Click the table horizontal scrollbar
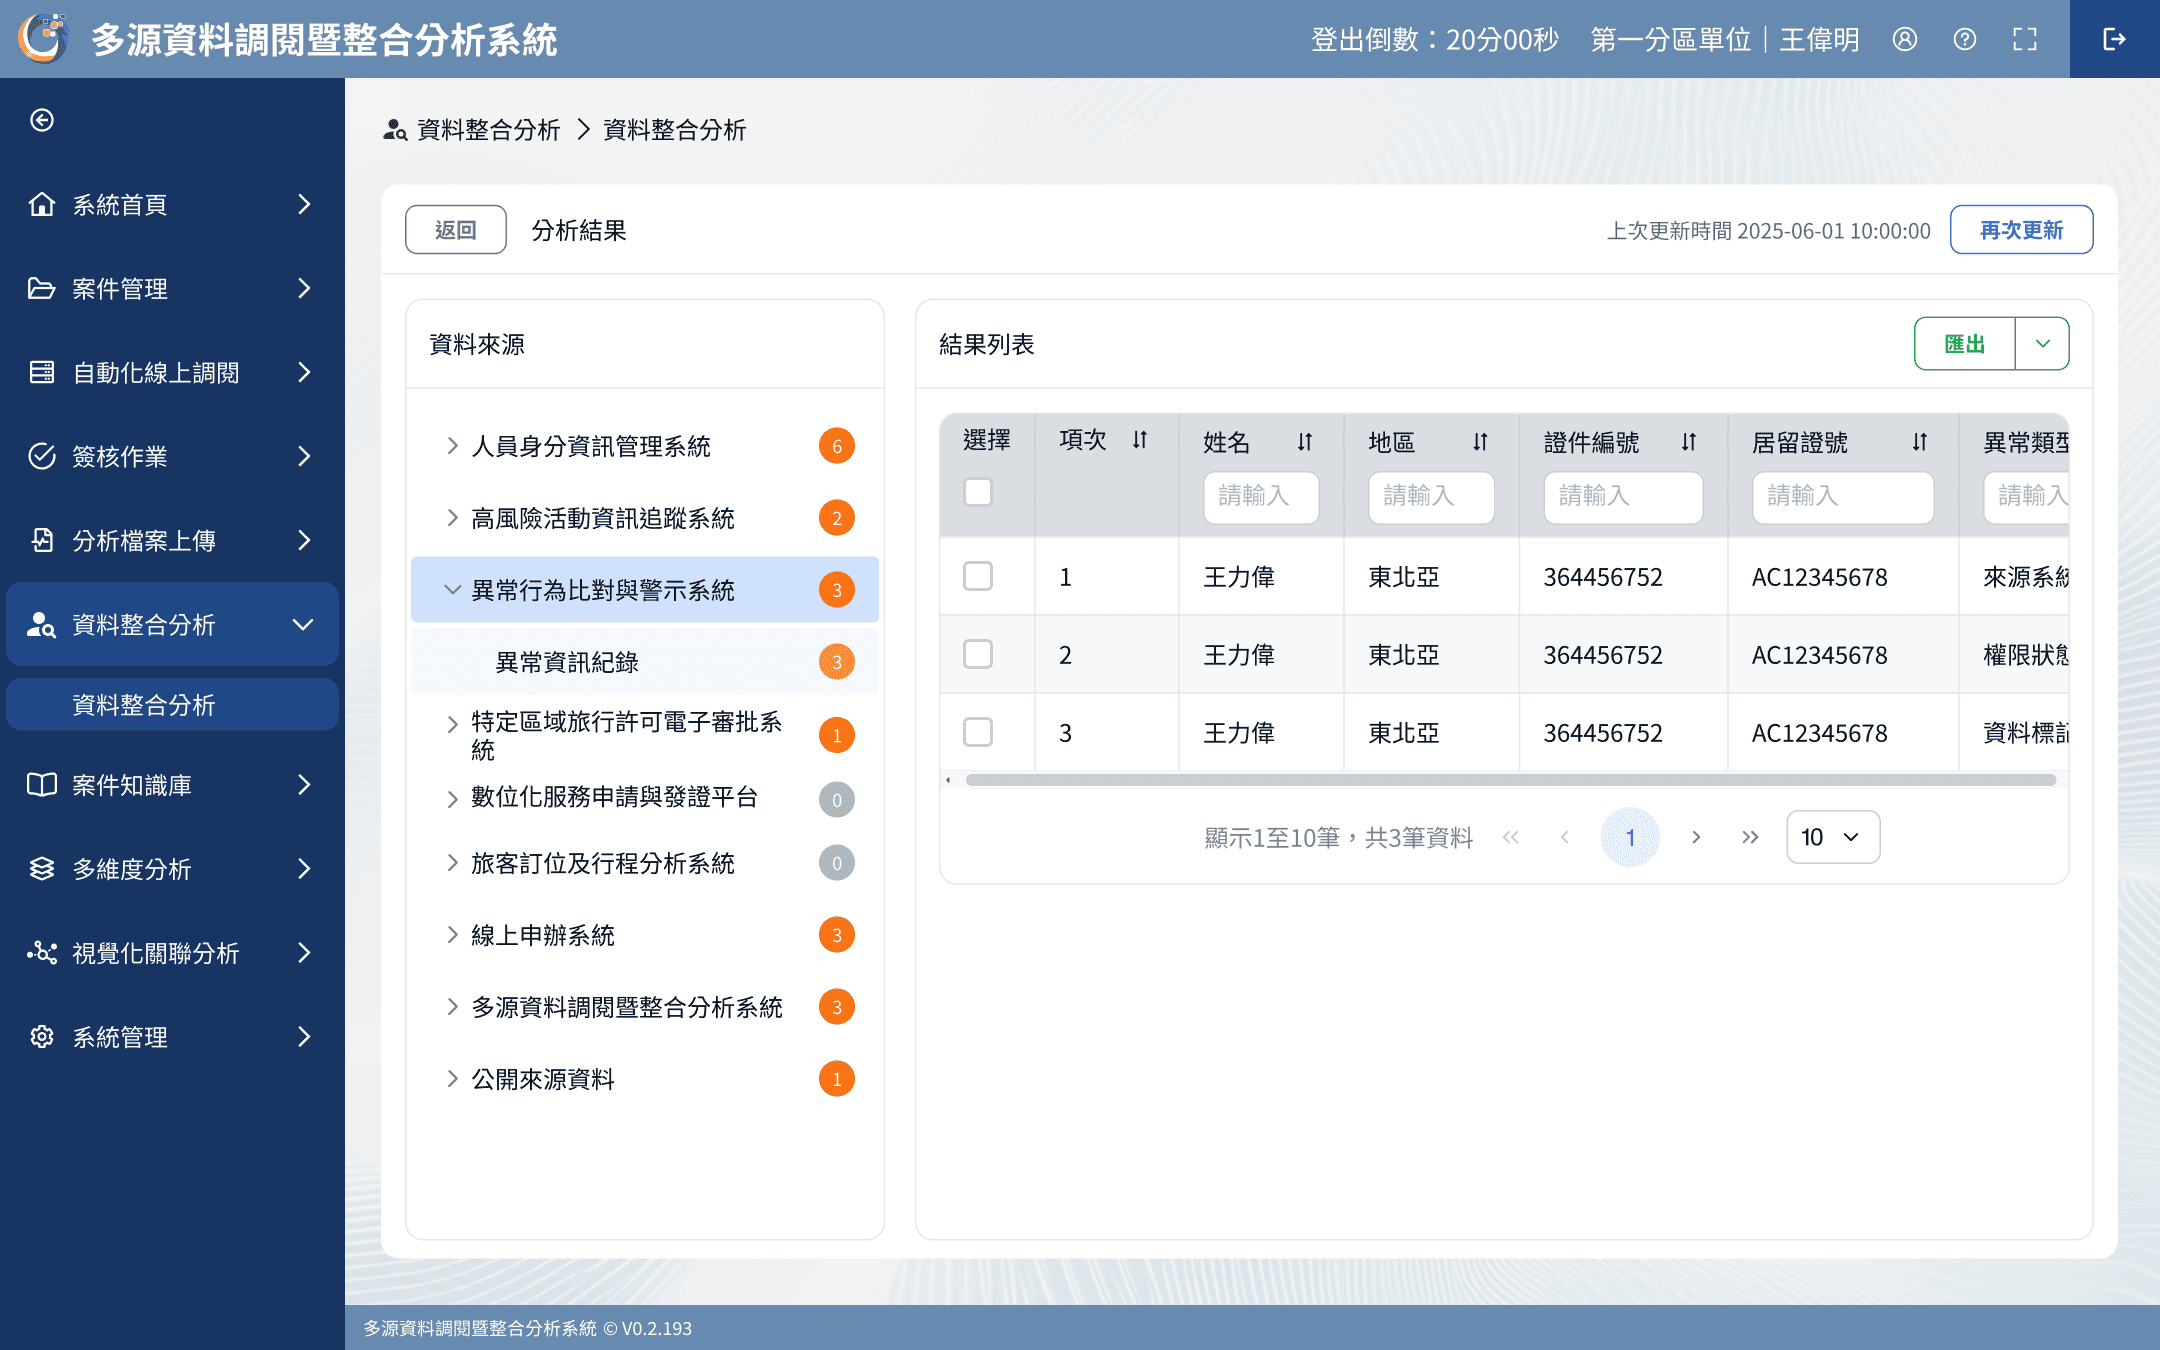The height and width of the screenshot is (1350, 2160). 1510,780
